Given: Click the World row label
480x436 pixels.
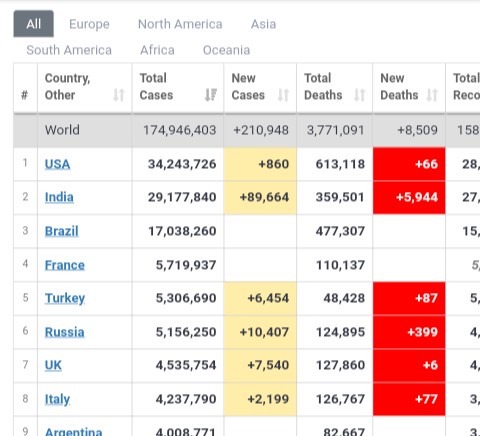Looking at the screenshot, I should (x=62, y=130).
